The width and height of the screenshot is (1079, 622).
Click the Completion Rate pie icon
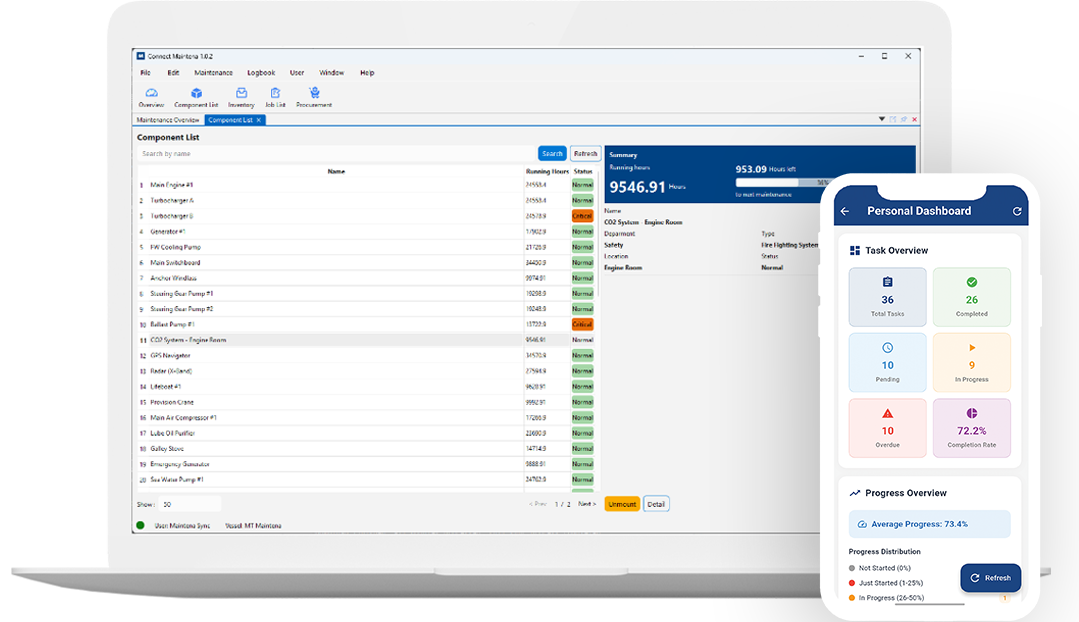(972, 412)
